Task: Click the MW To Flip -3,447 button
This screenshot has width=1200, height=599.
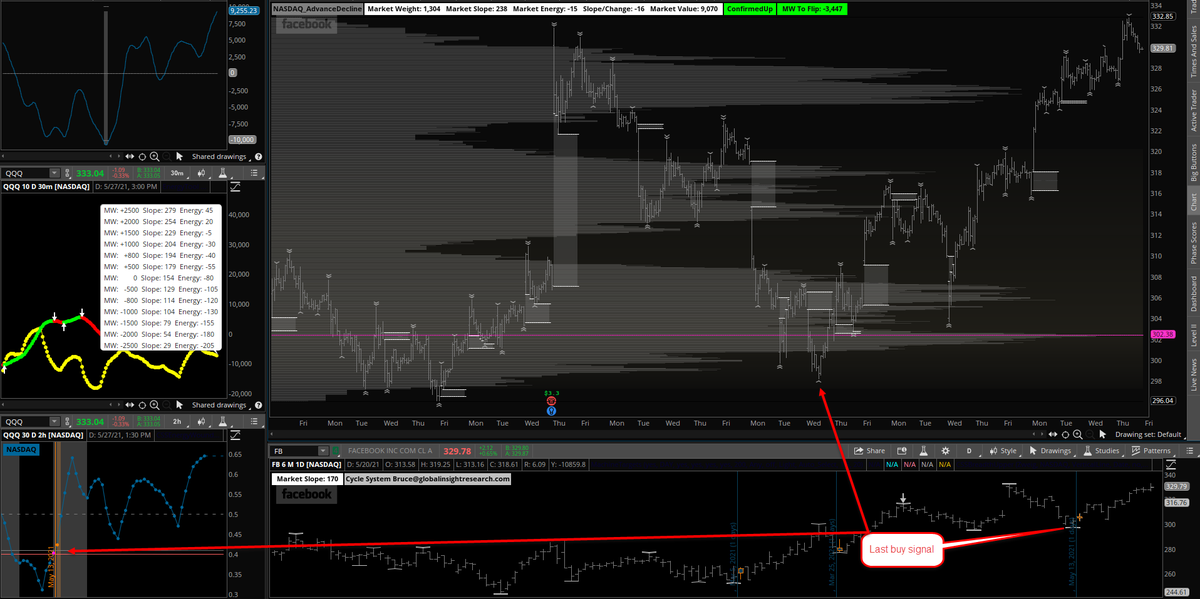Action: (812, 8)
